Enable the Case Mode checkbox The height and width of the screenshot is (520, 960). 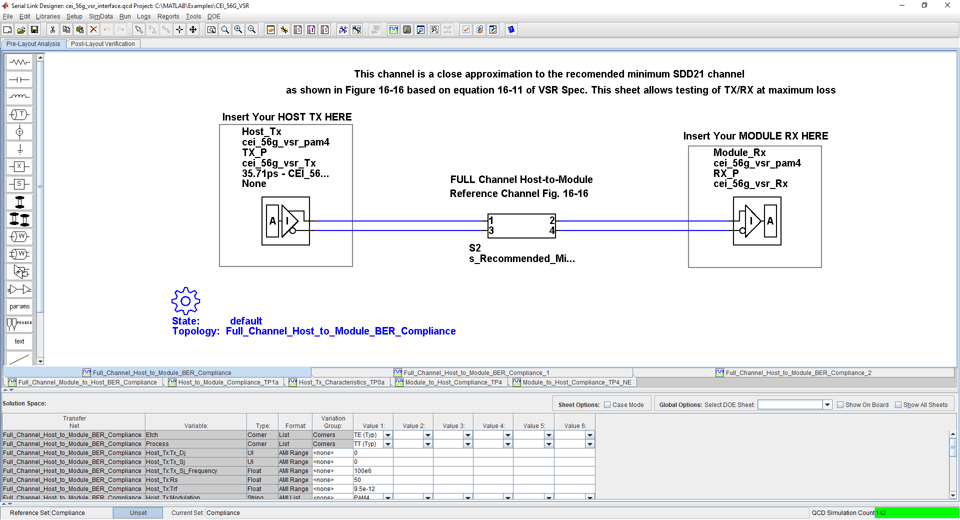tap(607, 405)
